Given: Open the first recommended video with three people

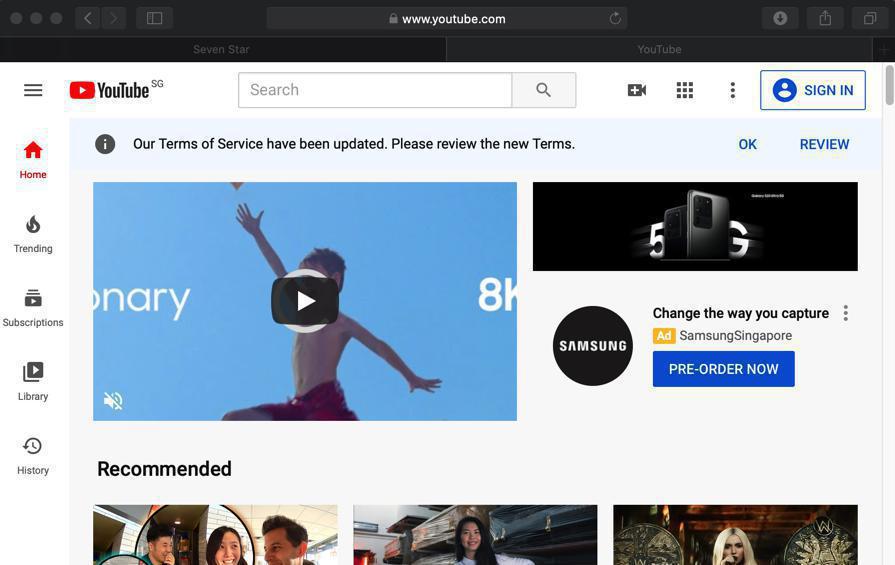Looking at the screenshot, I should [215, 535].
